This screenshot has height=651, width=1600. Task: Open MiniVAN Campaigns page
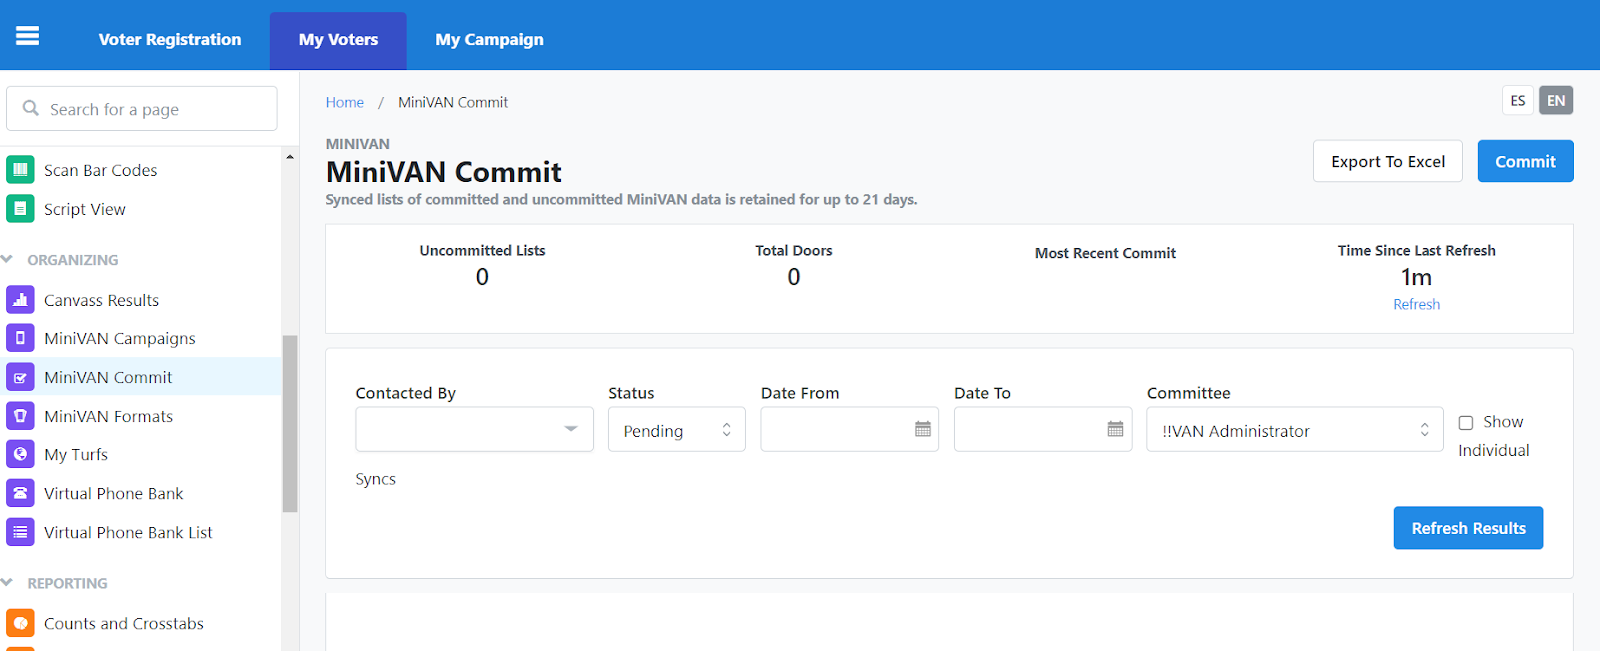(120, 338)
